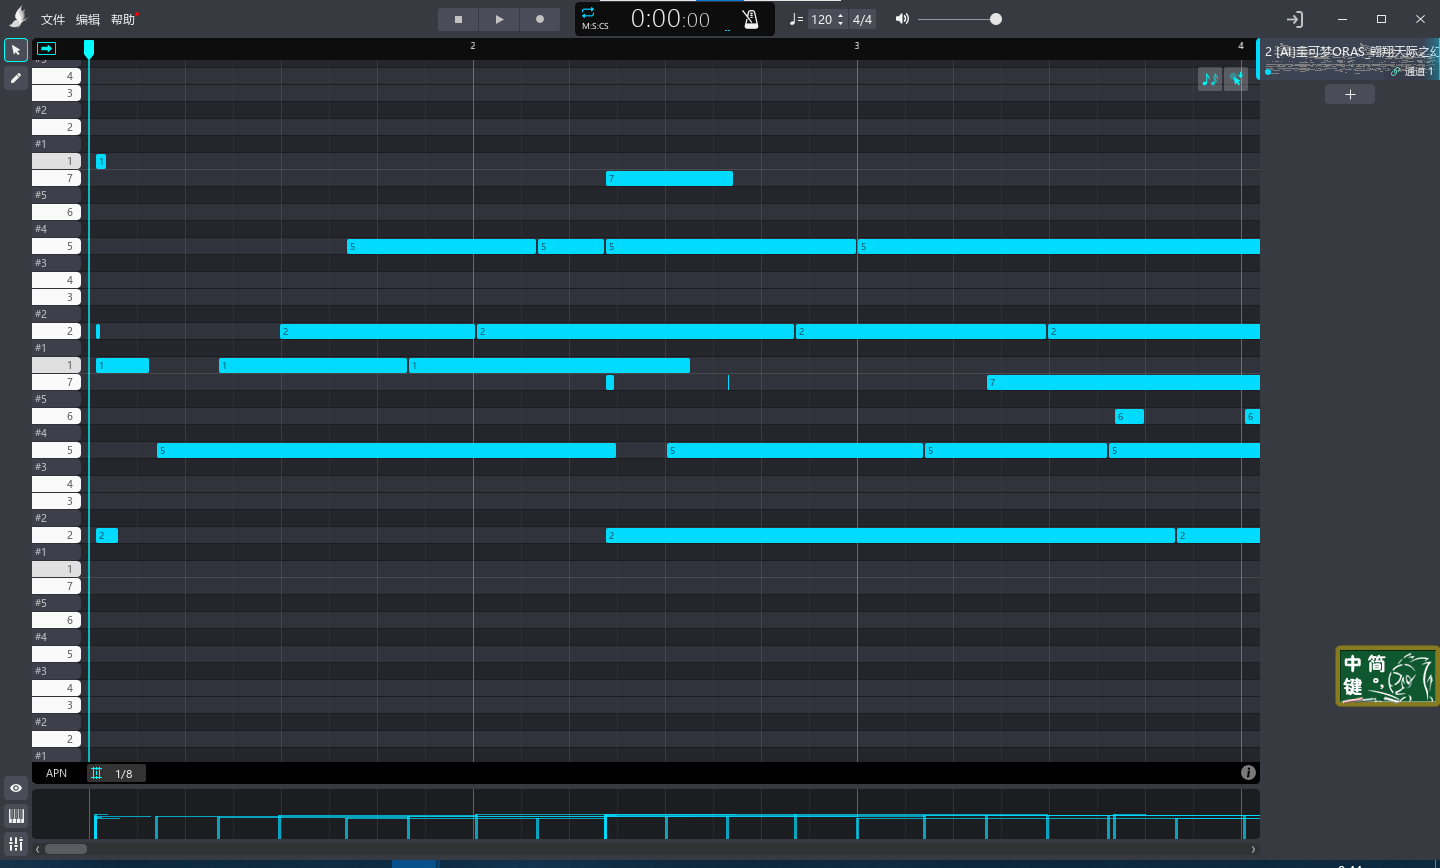The image size is (1440, 868).
Task: Click the input method 中简键 widget
Action: pyautogui.click(x=1387, y=676)
